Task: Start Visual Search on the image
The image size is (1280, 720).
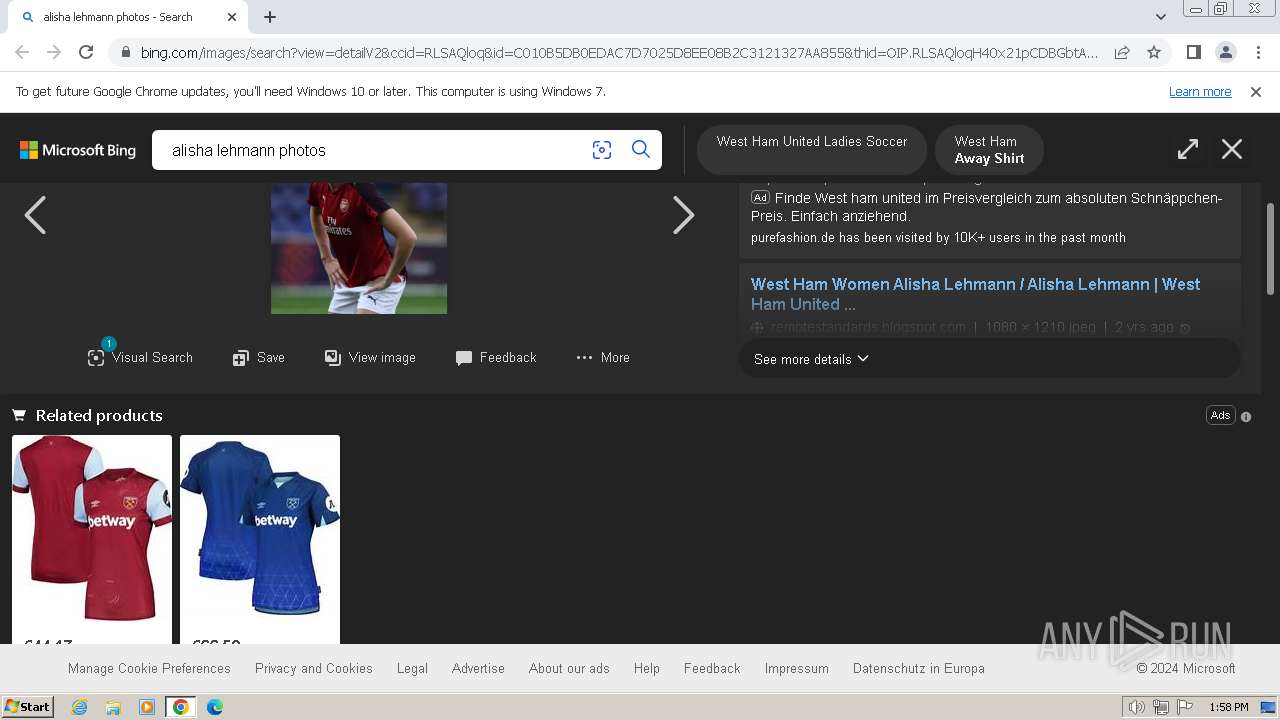Action: [x=140, y=357]
